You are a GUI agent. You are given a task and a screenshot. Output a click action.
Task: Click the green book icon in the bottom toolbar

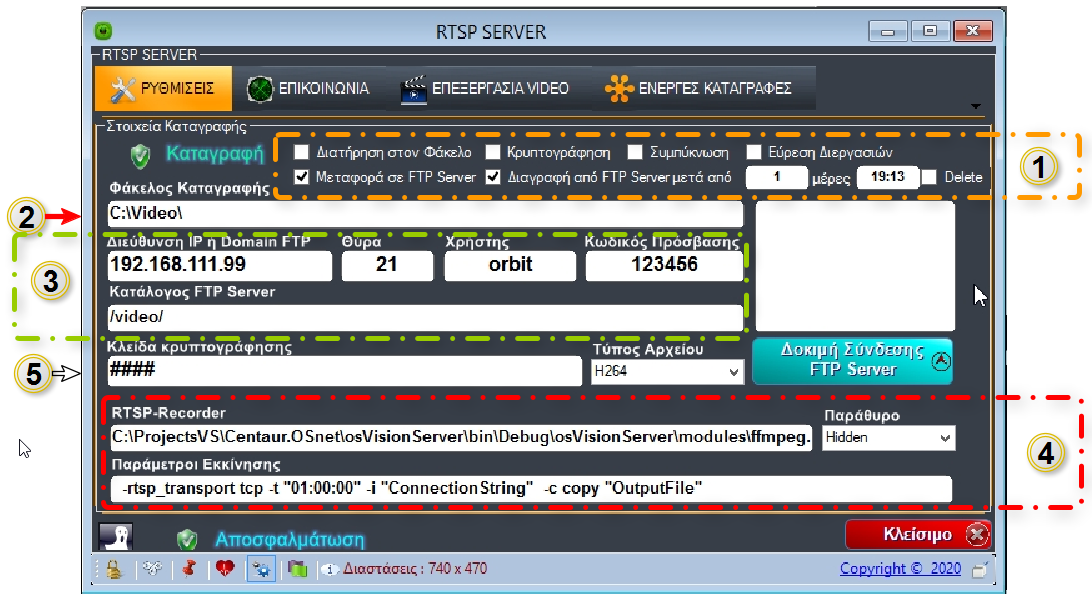(297, 569)
